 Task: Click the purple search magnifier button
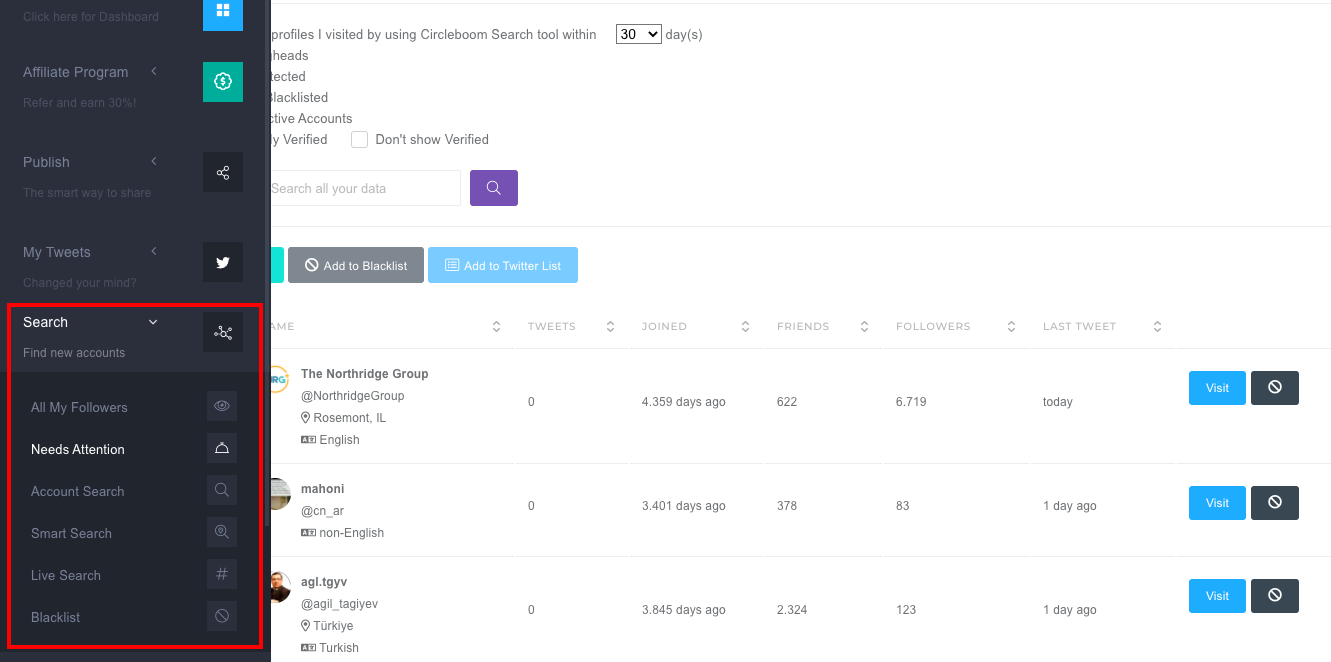pos(494,188)
